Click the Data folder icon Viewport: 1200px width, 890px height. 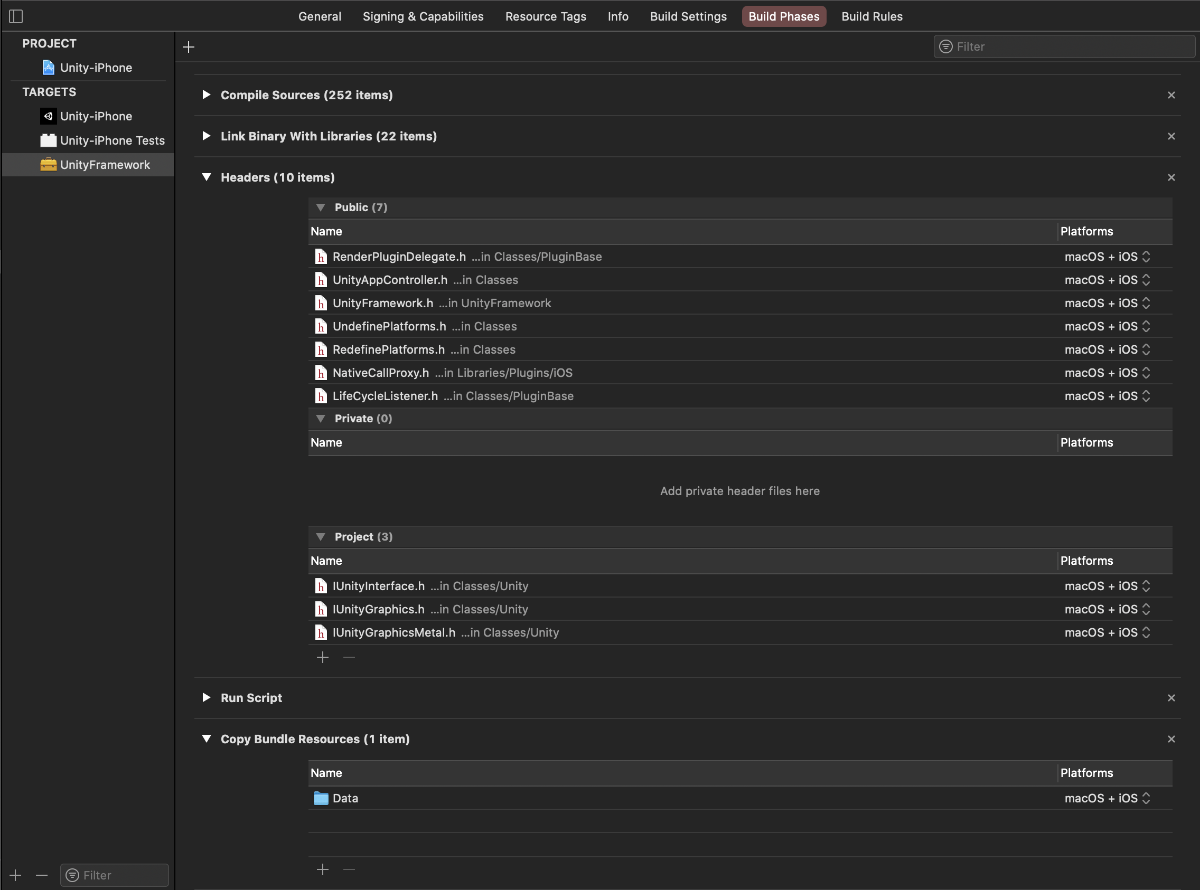[321, 798]
